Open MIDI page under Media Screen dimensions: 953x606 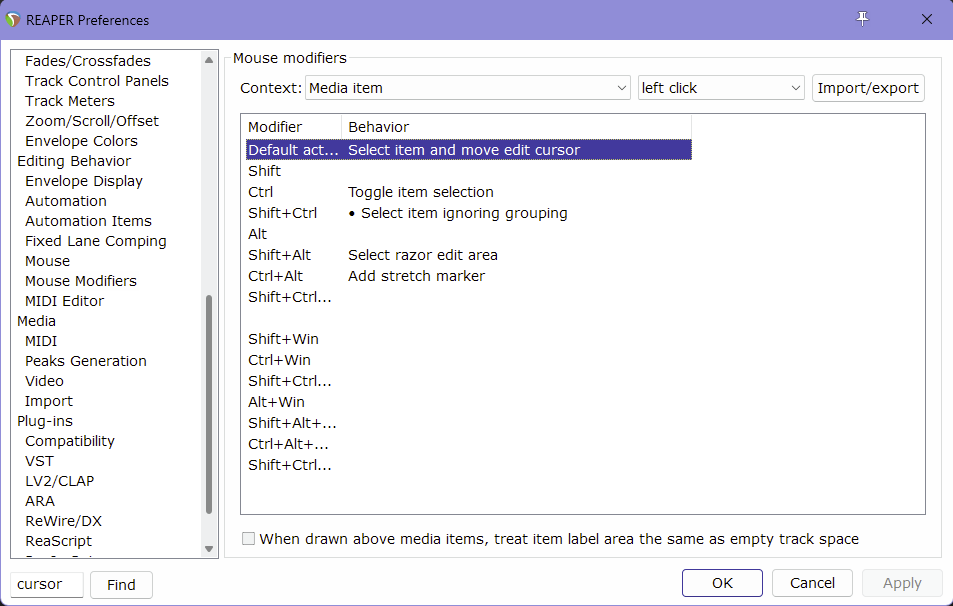pos(41,341)
